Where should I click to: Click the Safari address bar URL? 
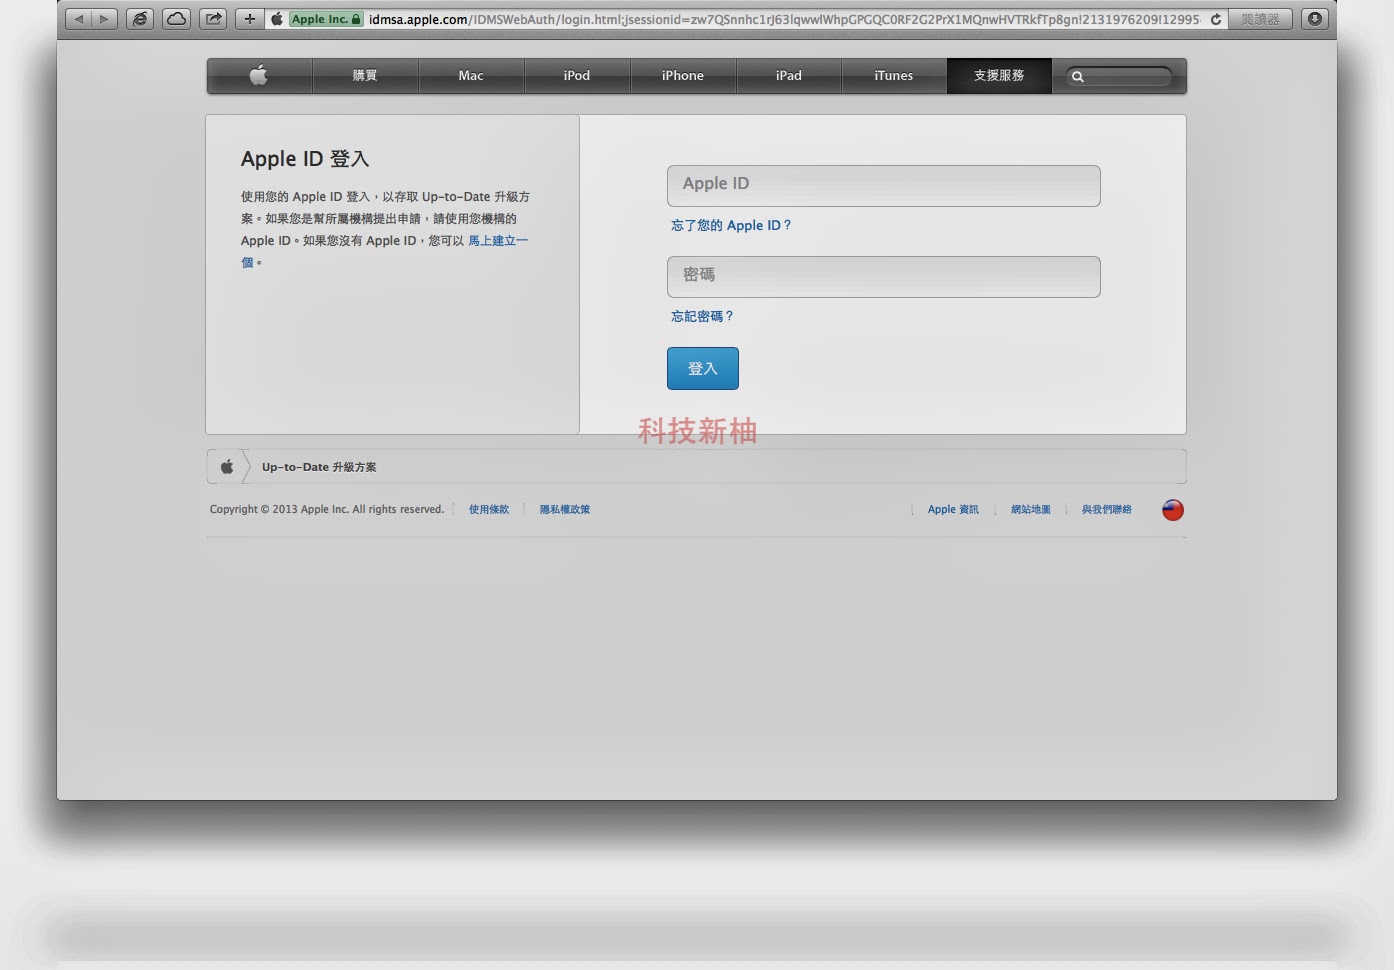point(783,19)
